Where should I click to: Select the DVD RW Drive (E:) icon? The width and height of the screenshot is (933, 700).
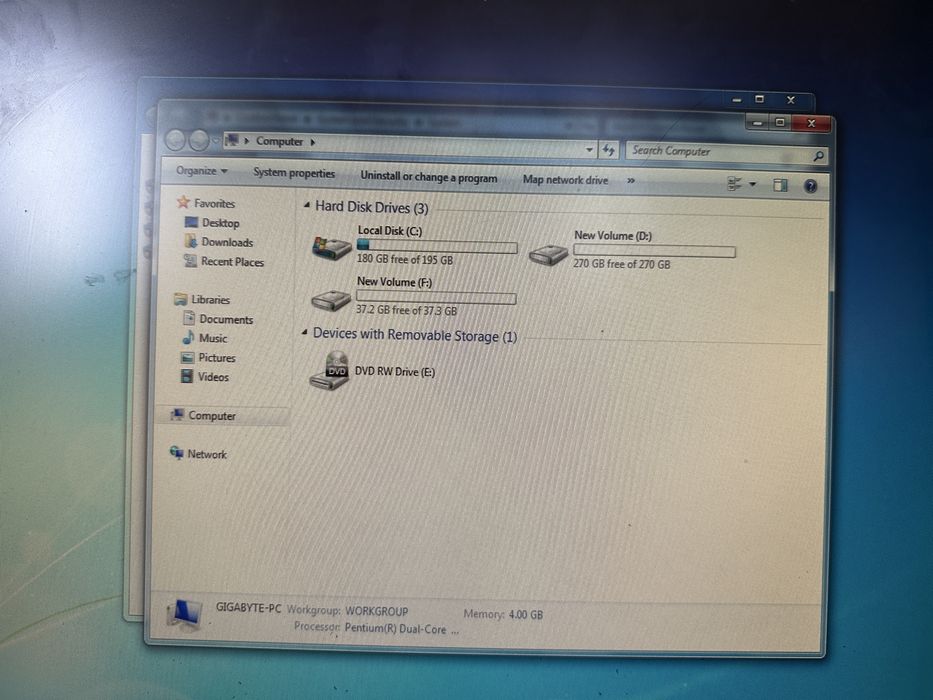click(330, 371)
